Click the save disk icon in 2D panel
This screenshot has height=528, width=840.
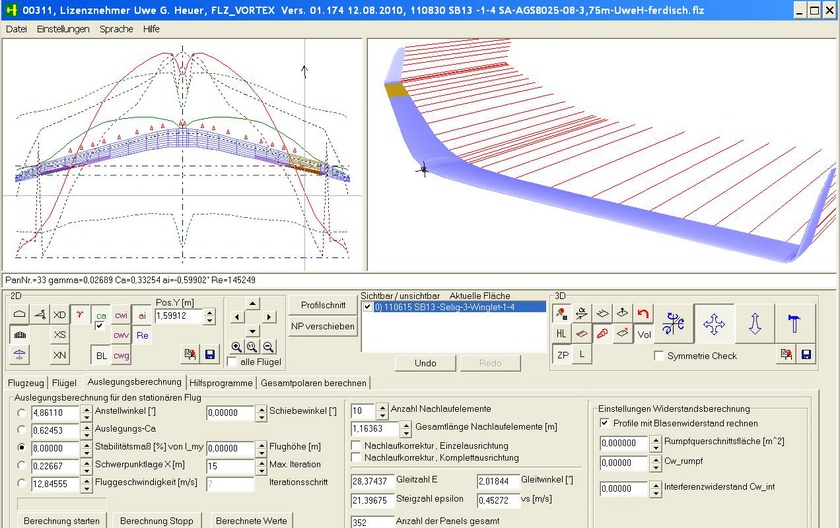(x=210, y=355)
